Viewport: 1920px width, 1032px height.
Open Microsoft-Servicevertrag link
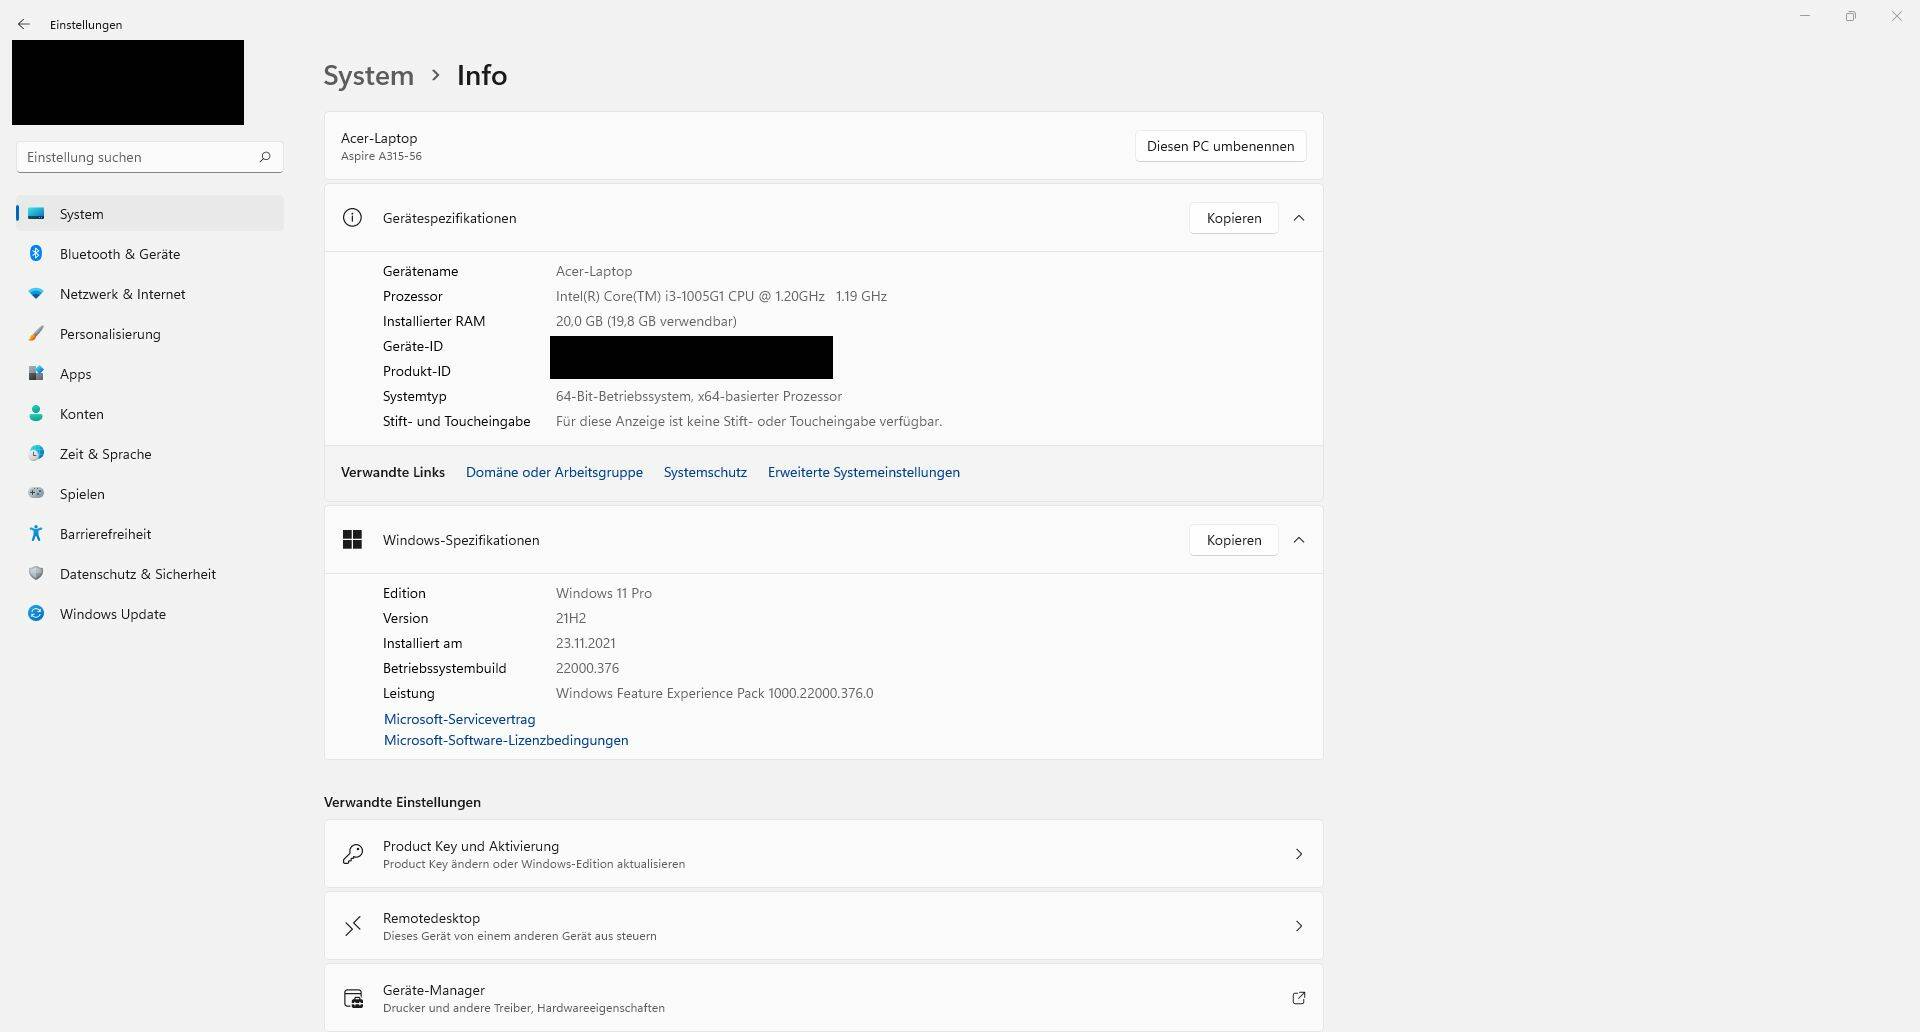459,719
